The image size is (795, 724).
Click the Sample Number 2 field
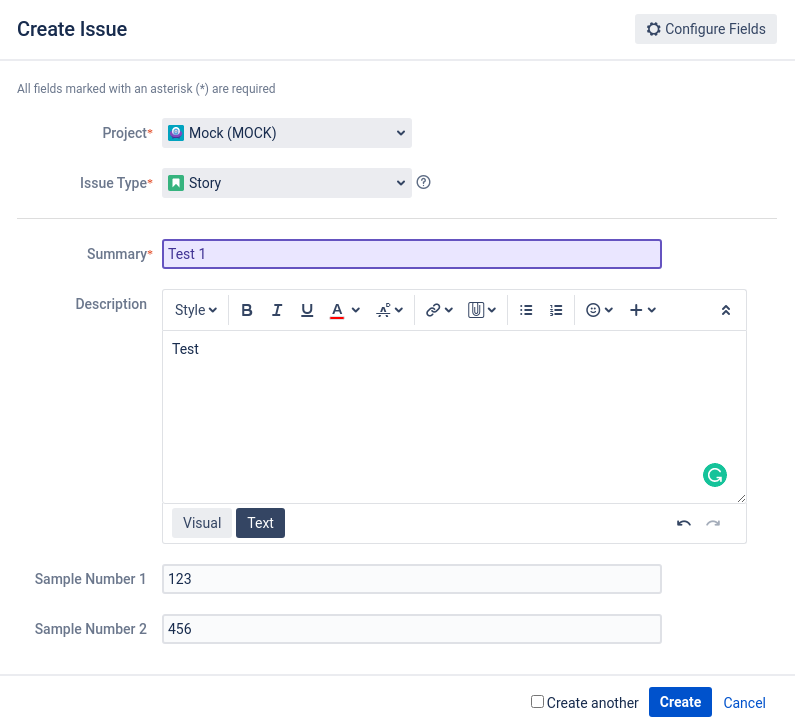[412, 629]
